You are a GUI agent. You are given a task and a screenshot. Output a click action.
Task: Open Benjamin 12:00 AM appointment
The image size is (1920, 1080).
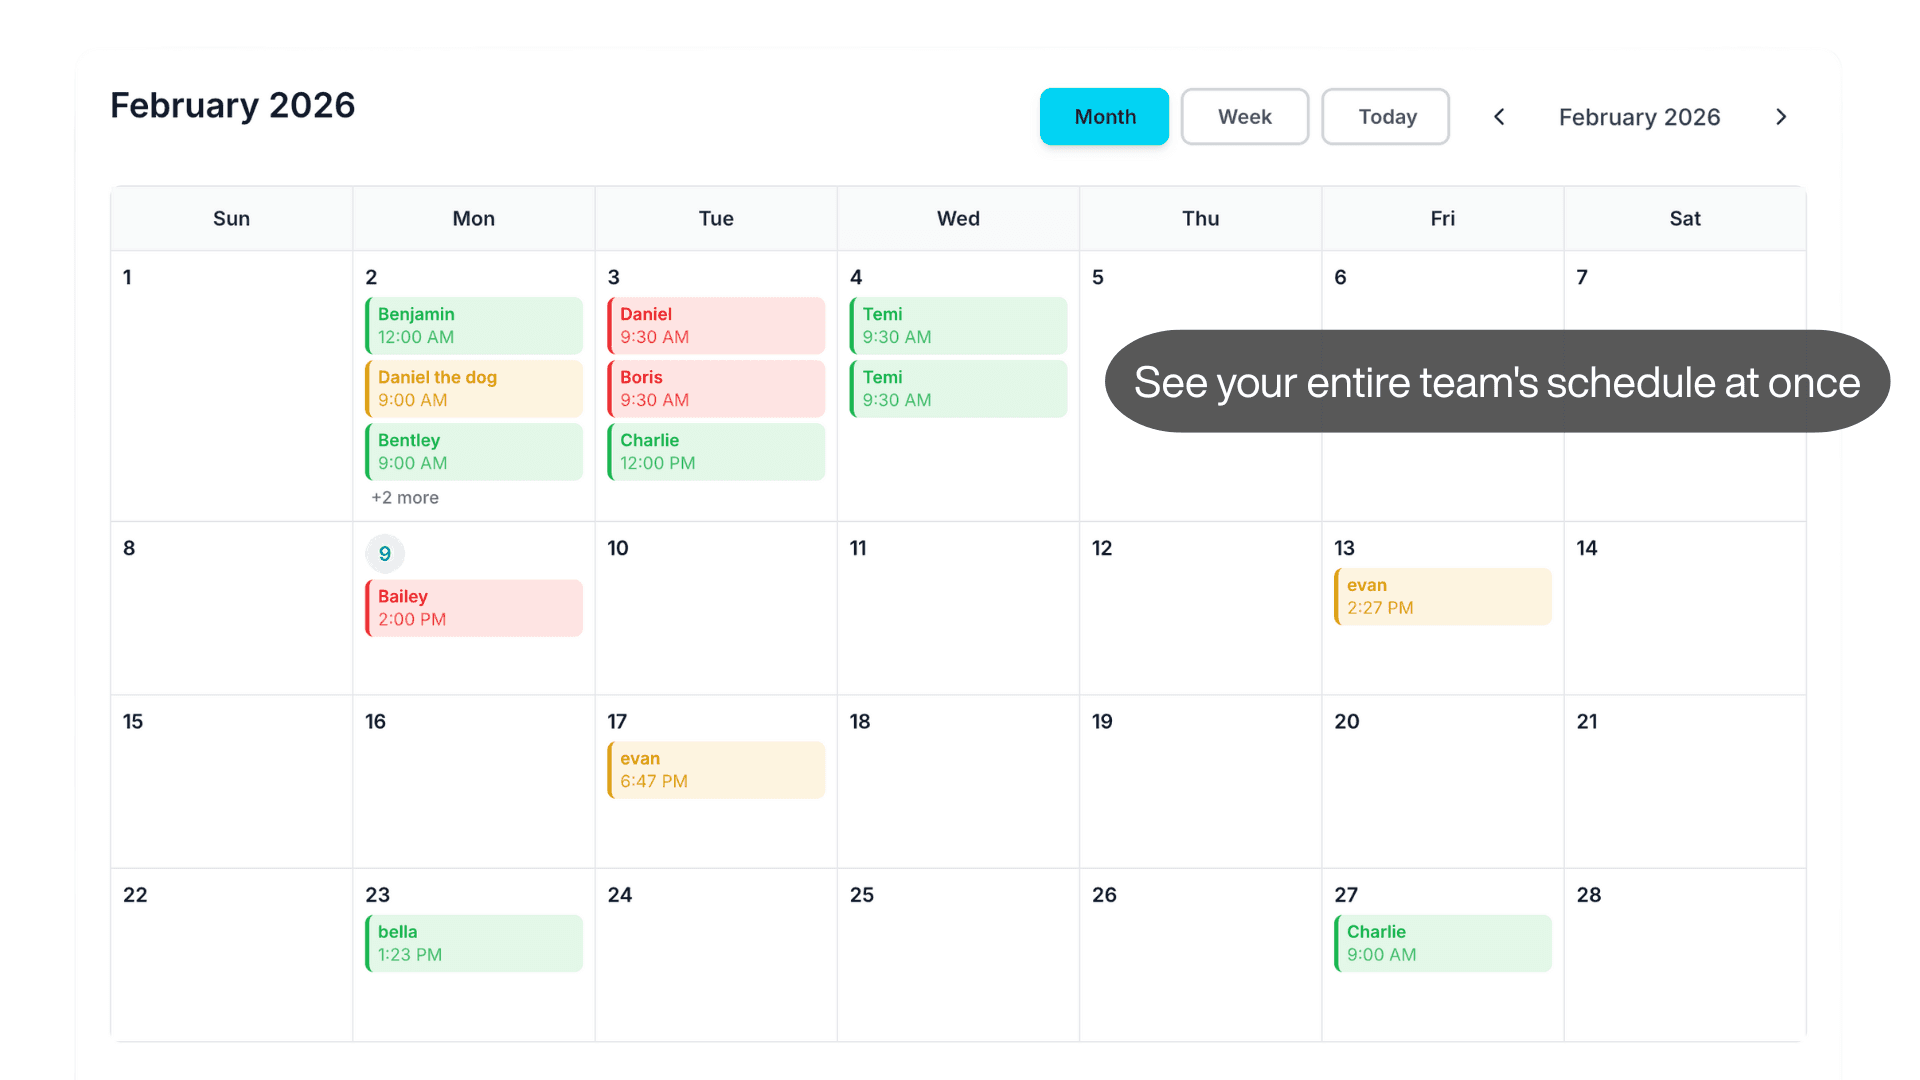pos(474,326)
